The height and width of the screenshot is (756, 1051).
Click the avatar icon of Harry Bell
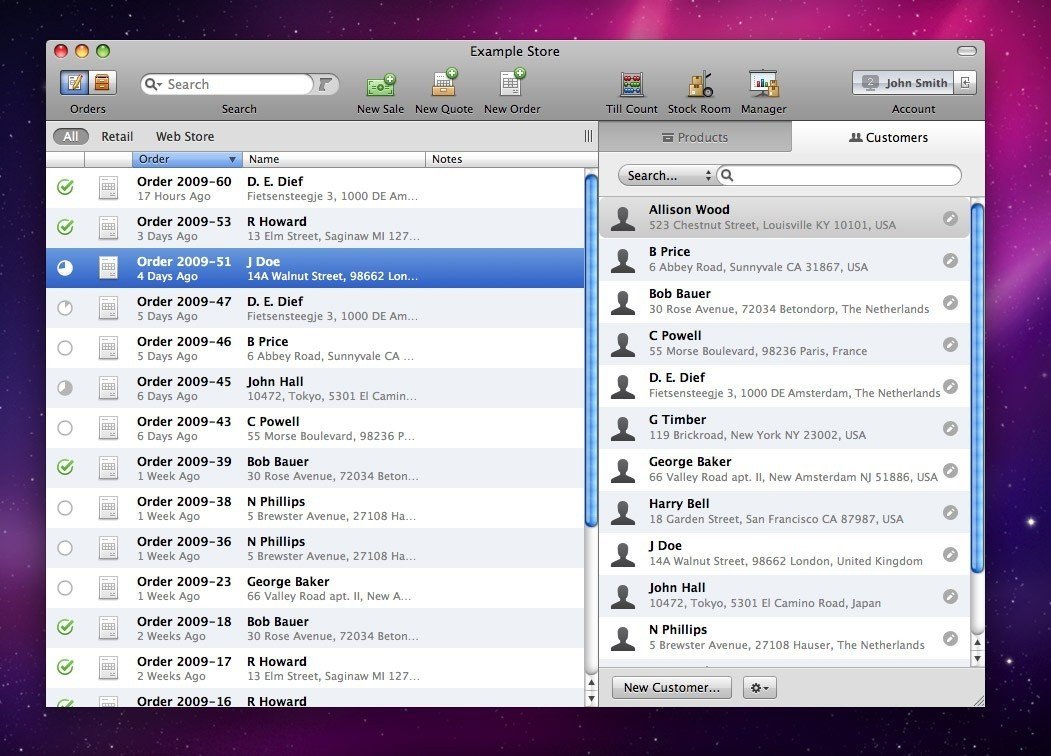623,513
